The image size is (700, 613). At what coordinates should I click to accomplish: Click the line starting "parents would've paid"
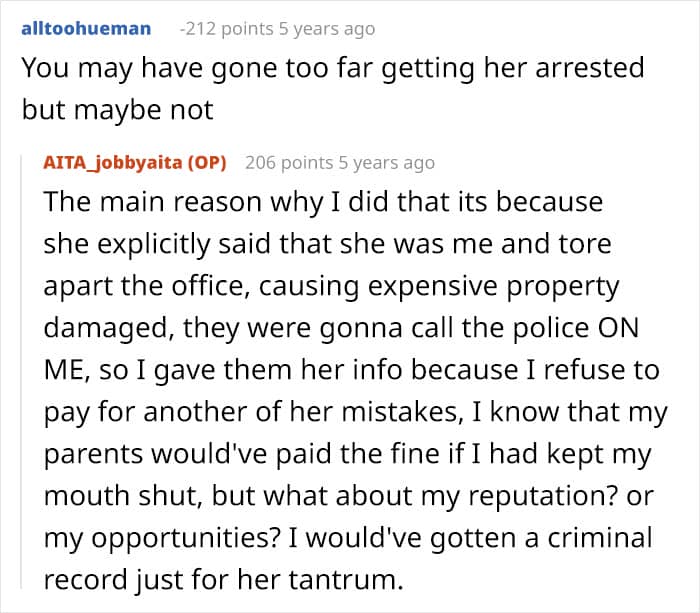[x=346, y=454]
